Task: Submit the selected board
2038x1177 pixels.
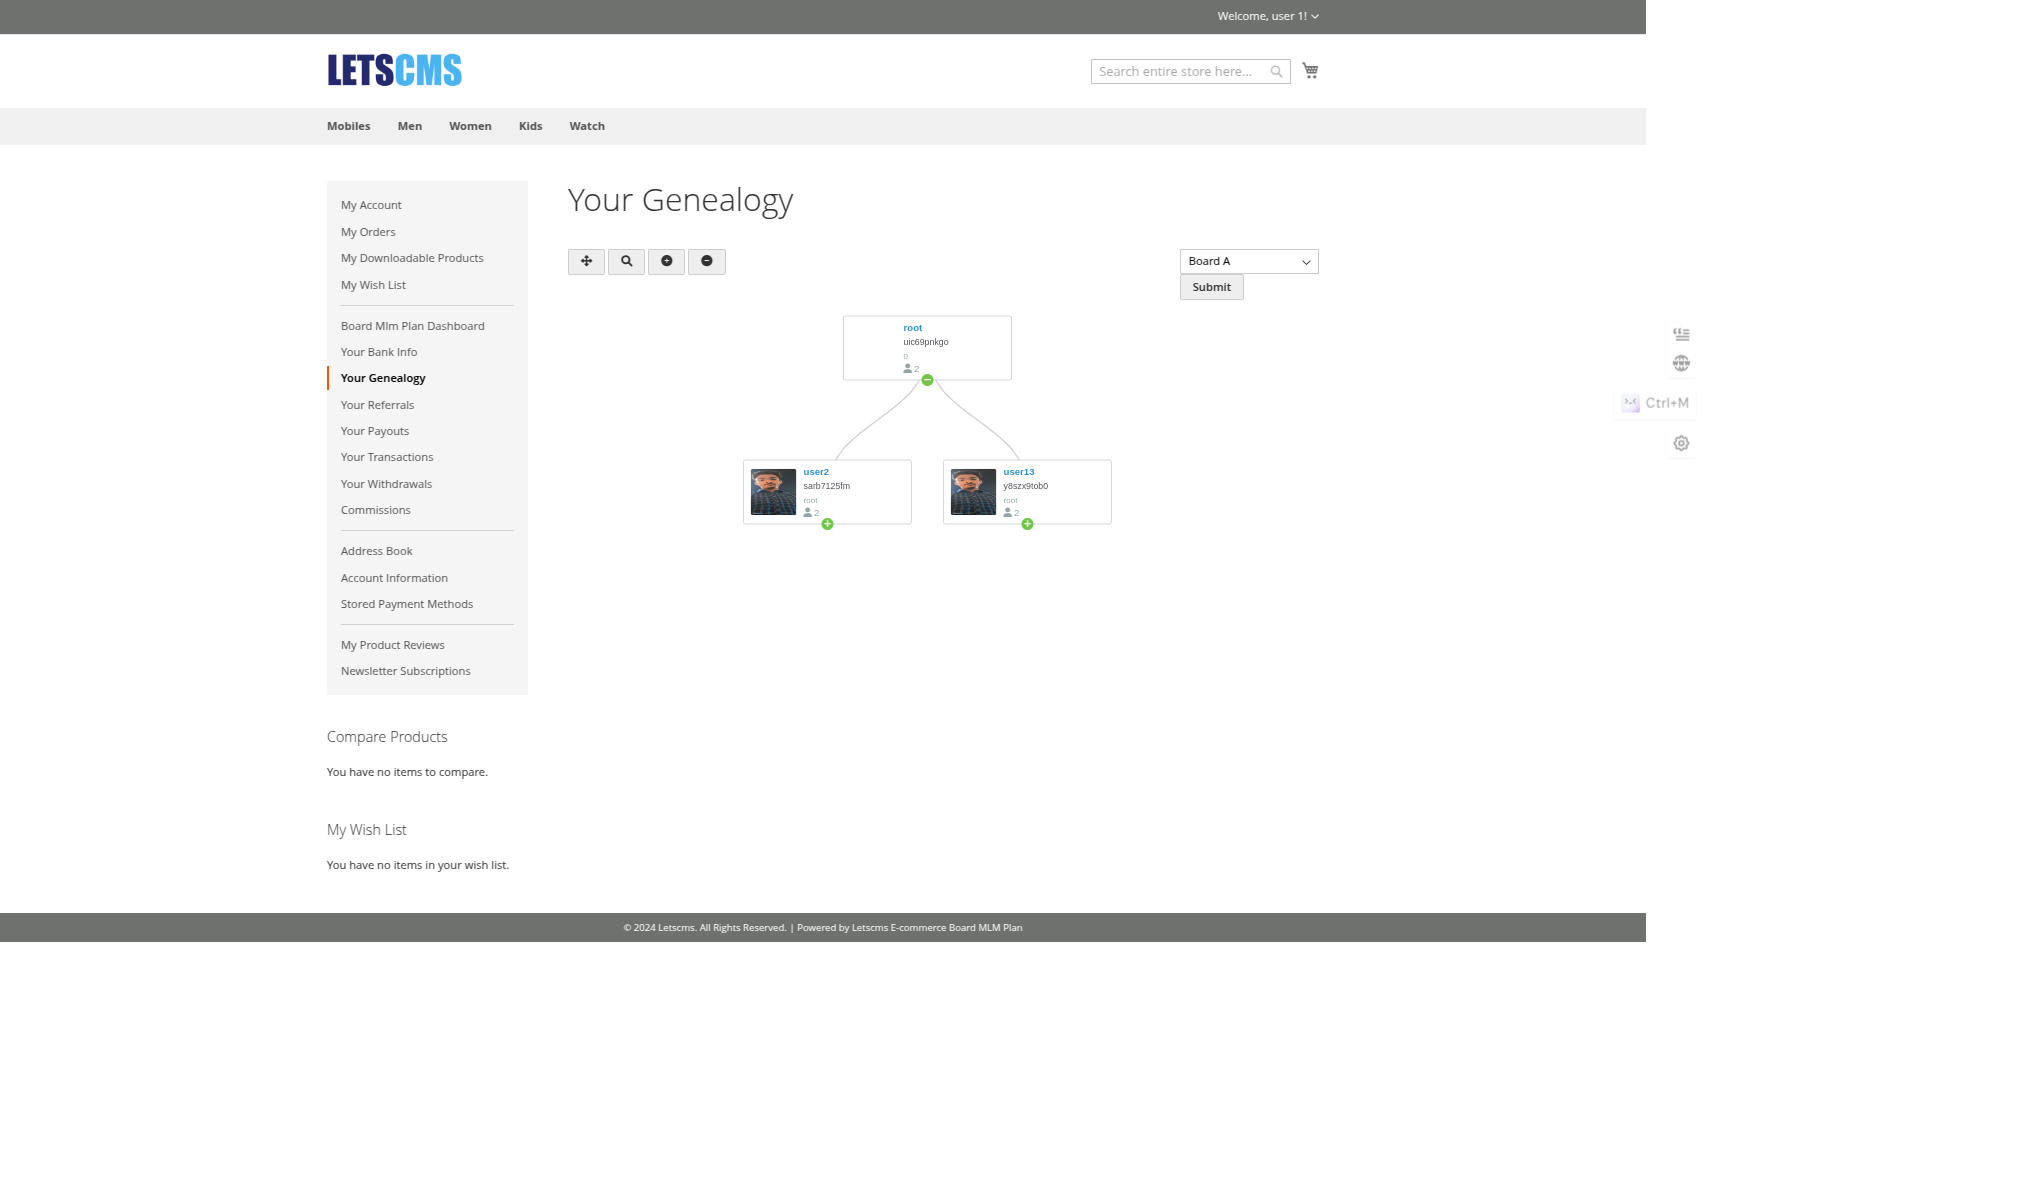Action: (1211, 287)
